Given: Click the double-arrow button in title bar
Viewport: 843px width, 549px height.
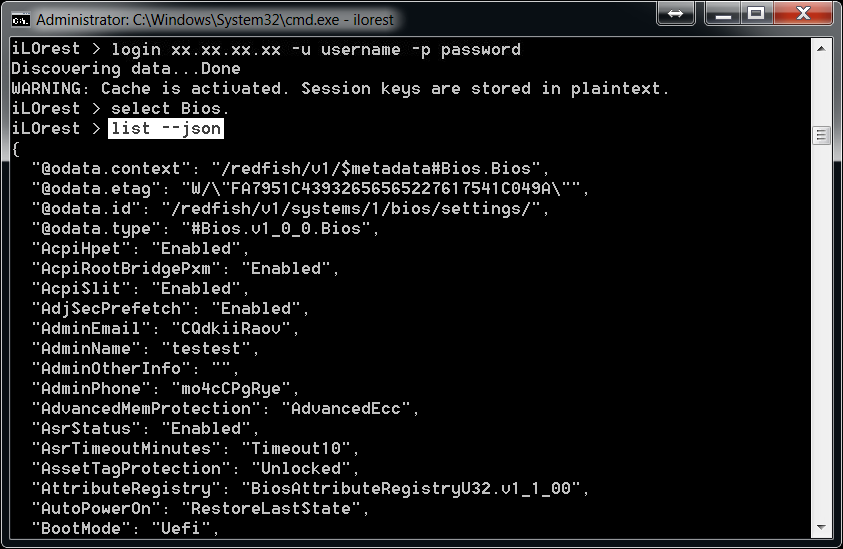Looking at the screenshot, I should [676, 14].
